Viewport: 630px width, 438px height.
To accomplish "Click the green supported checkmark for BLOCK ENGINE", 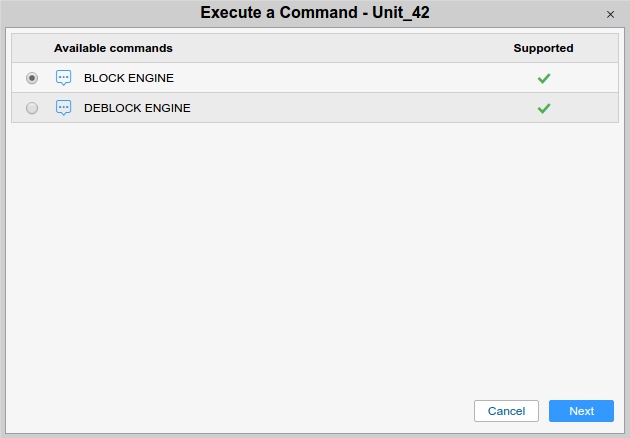I will pyautogui.click(x=544, y=78).
